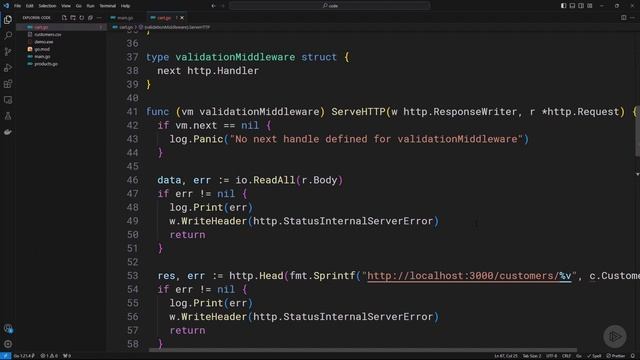
Task: Open products.go in the Explorer
Action: (61, 64)
